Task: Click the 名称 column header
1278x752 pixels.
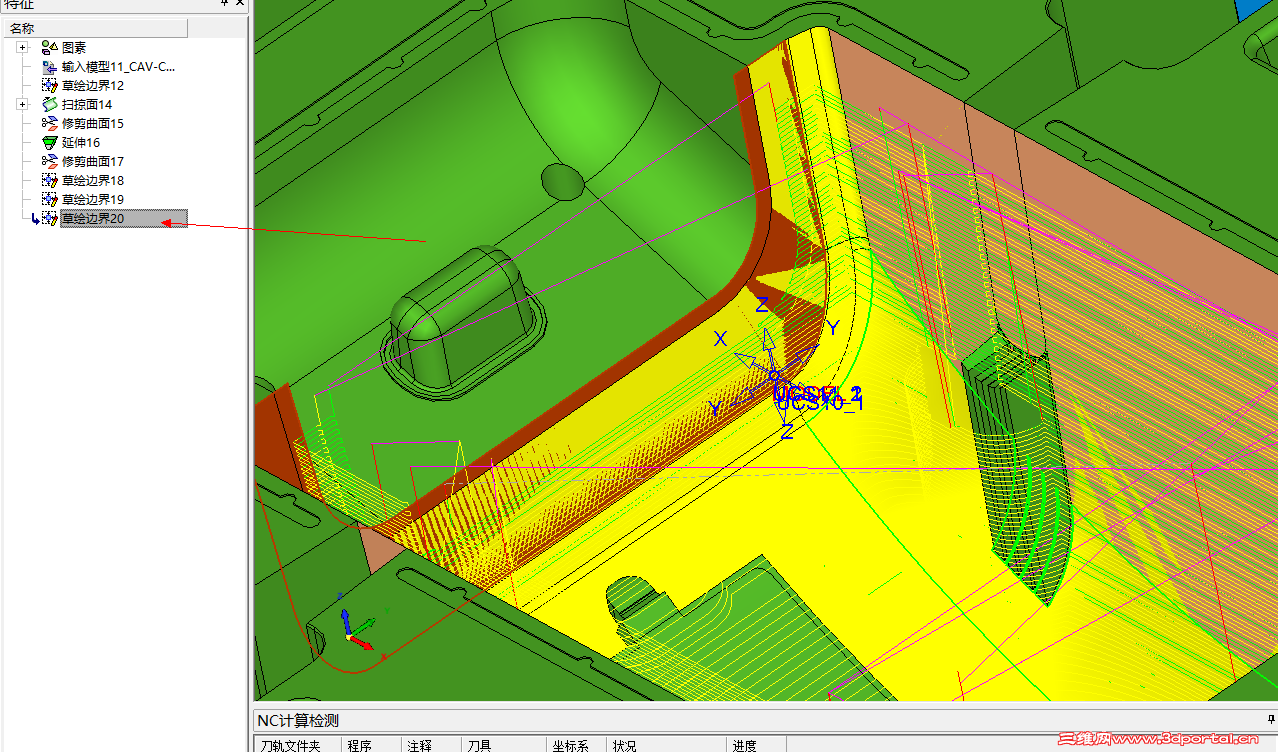Action: tap(94, 28)
